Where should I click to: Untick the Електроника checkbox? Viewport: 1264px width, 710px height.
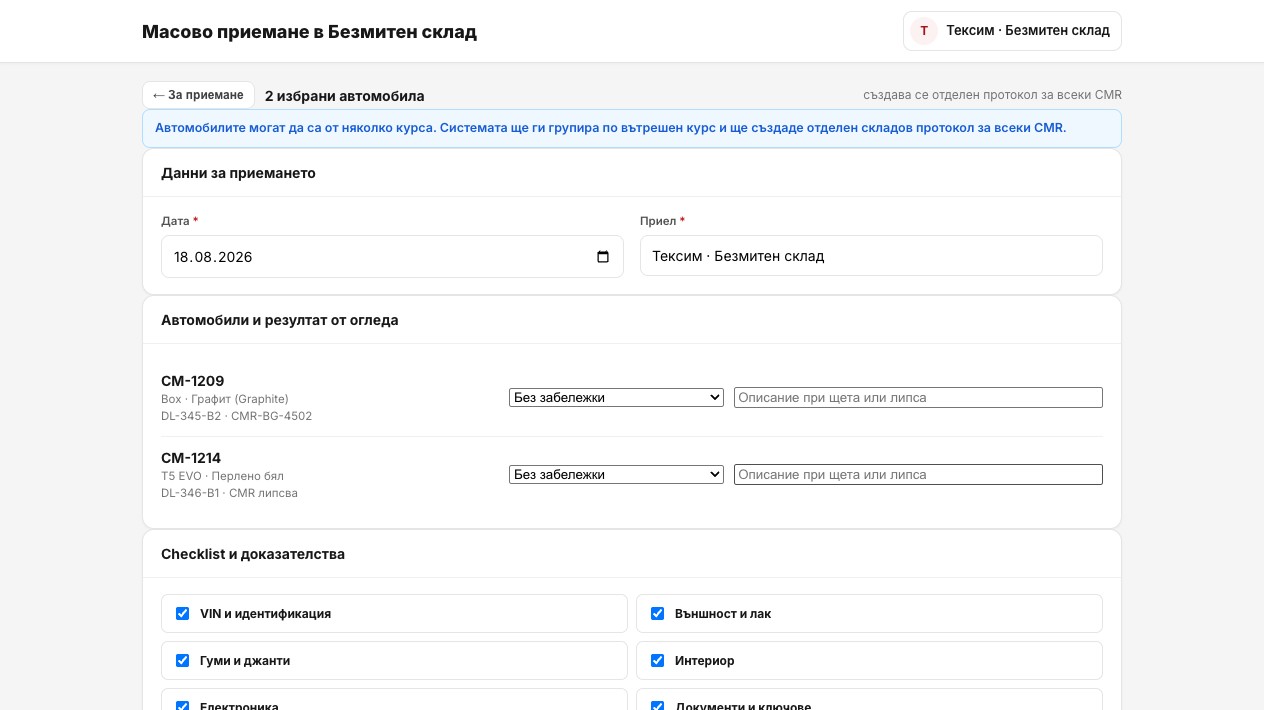(x=182, y=706)
